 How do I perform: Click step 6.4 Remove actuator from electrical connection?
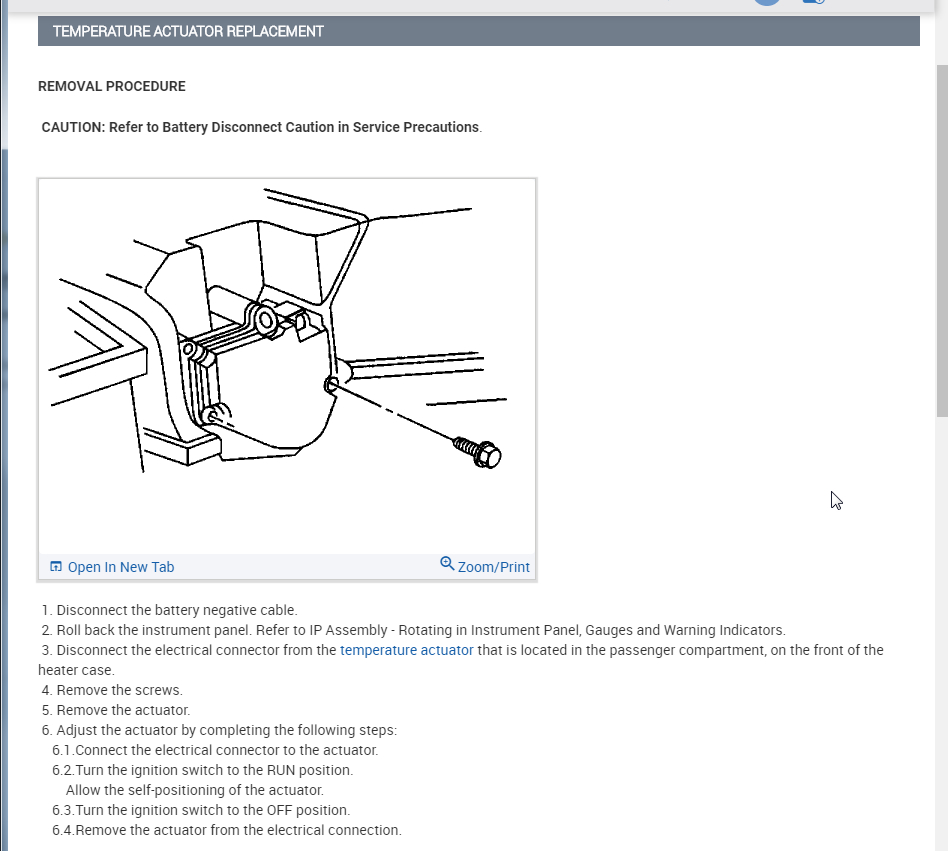pos(227,830)
